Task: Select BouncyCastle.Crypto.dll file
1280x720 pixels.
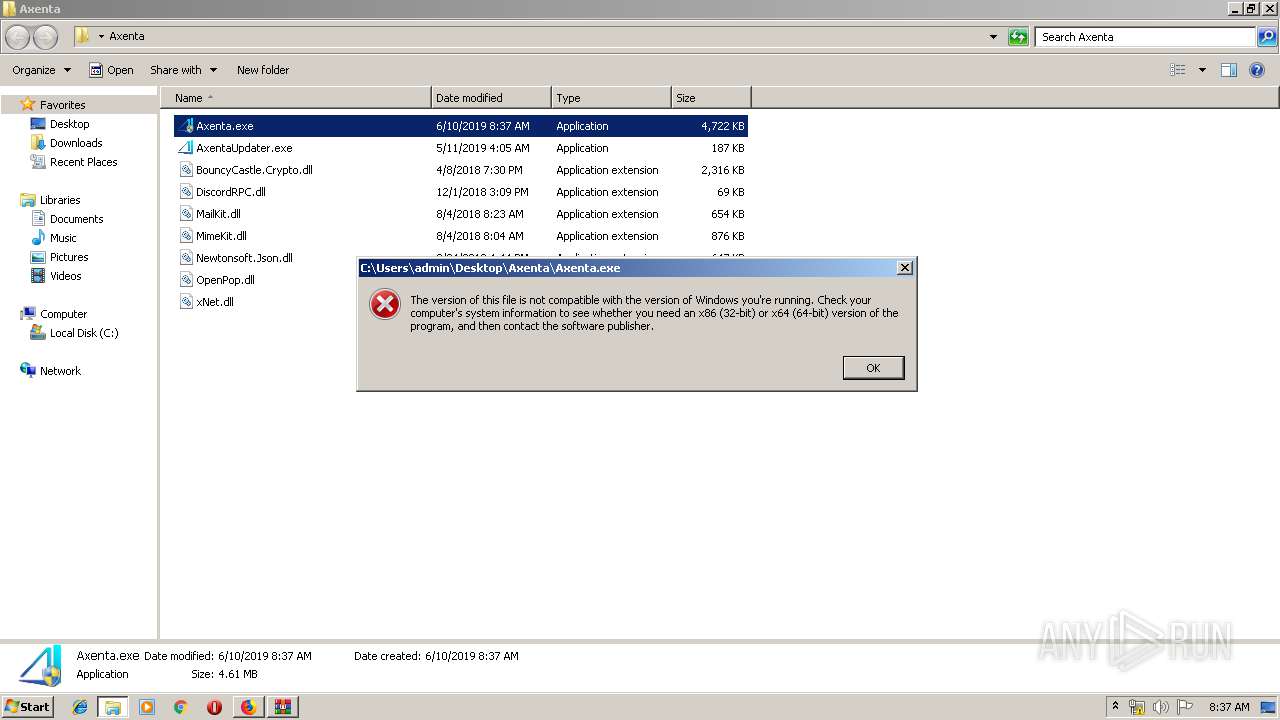Action: [254, 170]
